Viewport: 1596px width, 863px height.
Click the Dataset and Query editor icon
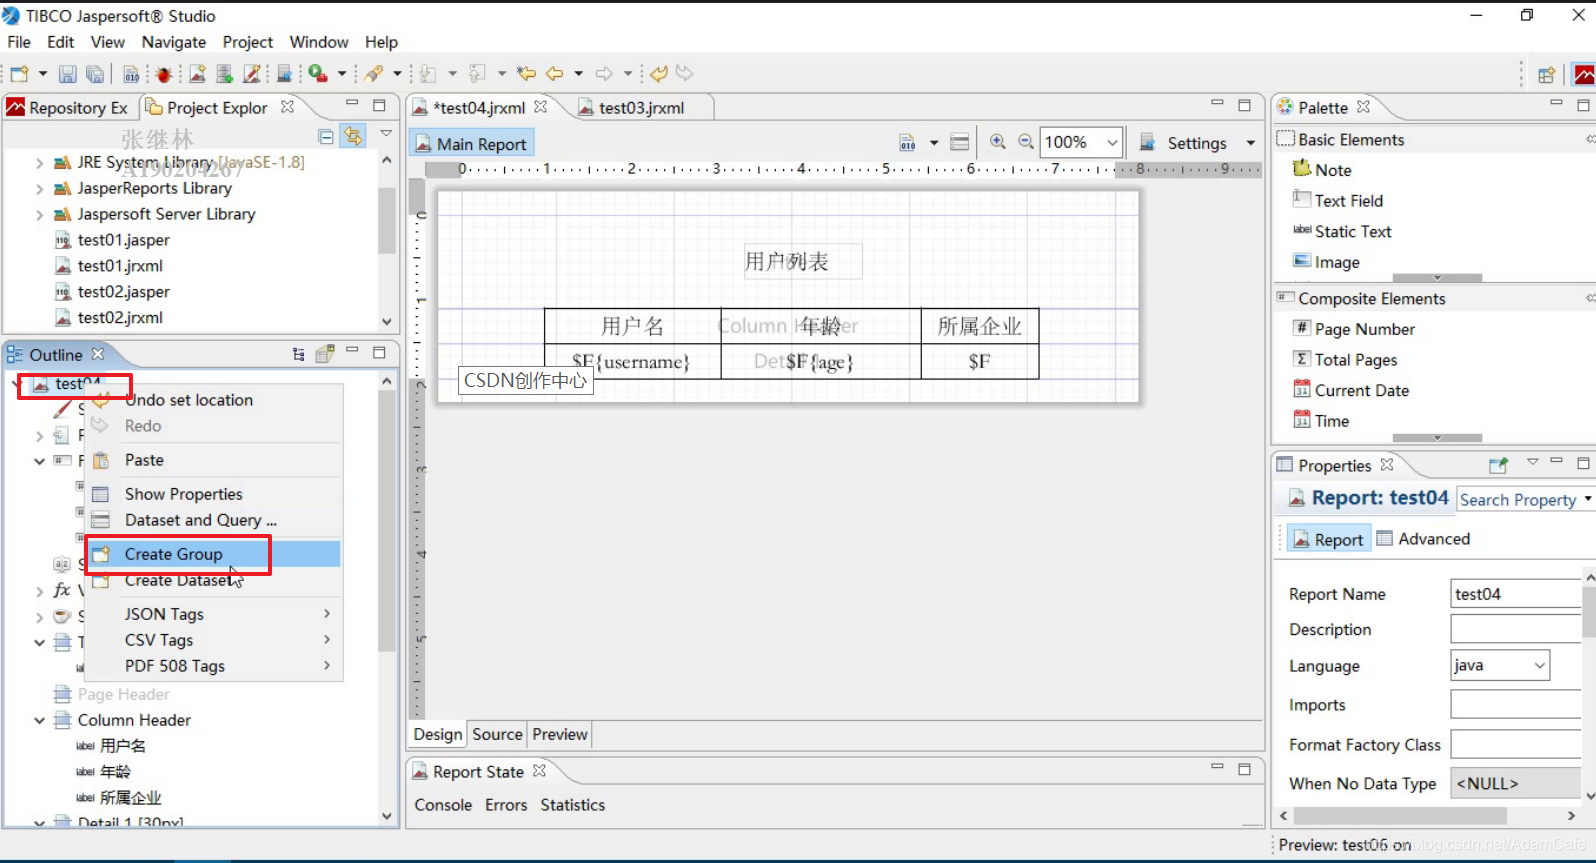coord(959,142)
